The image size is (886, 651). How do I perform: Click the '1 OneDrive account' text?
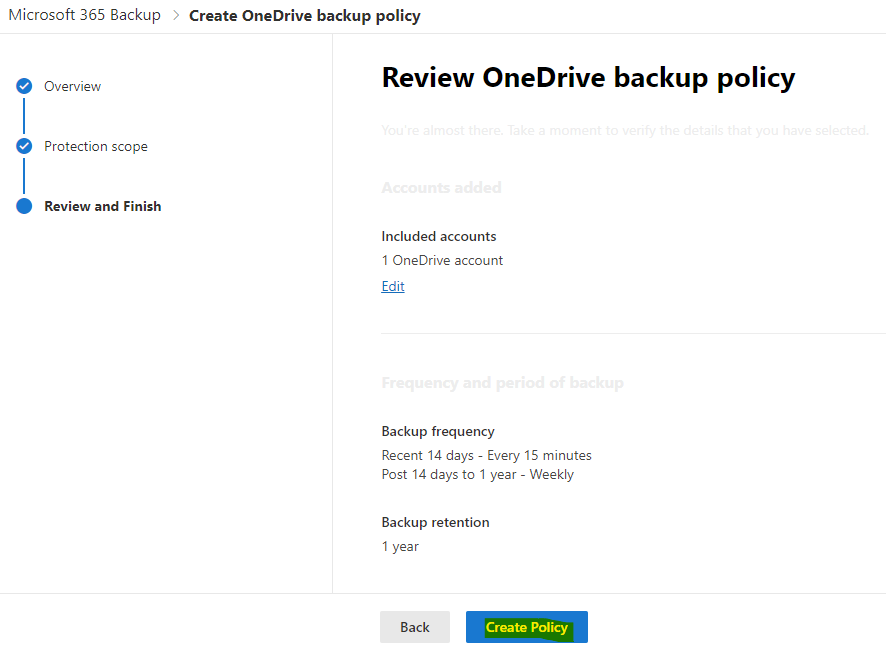(x=442, y=261)
